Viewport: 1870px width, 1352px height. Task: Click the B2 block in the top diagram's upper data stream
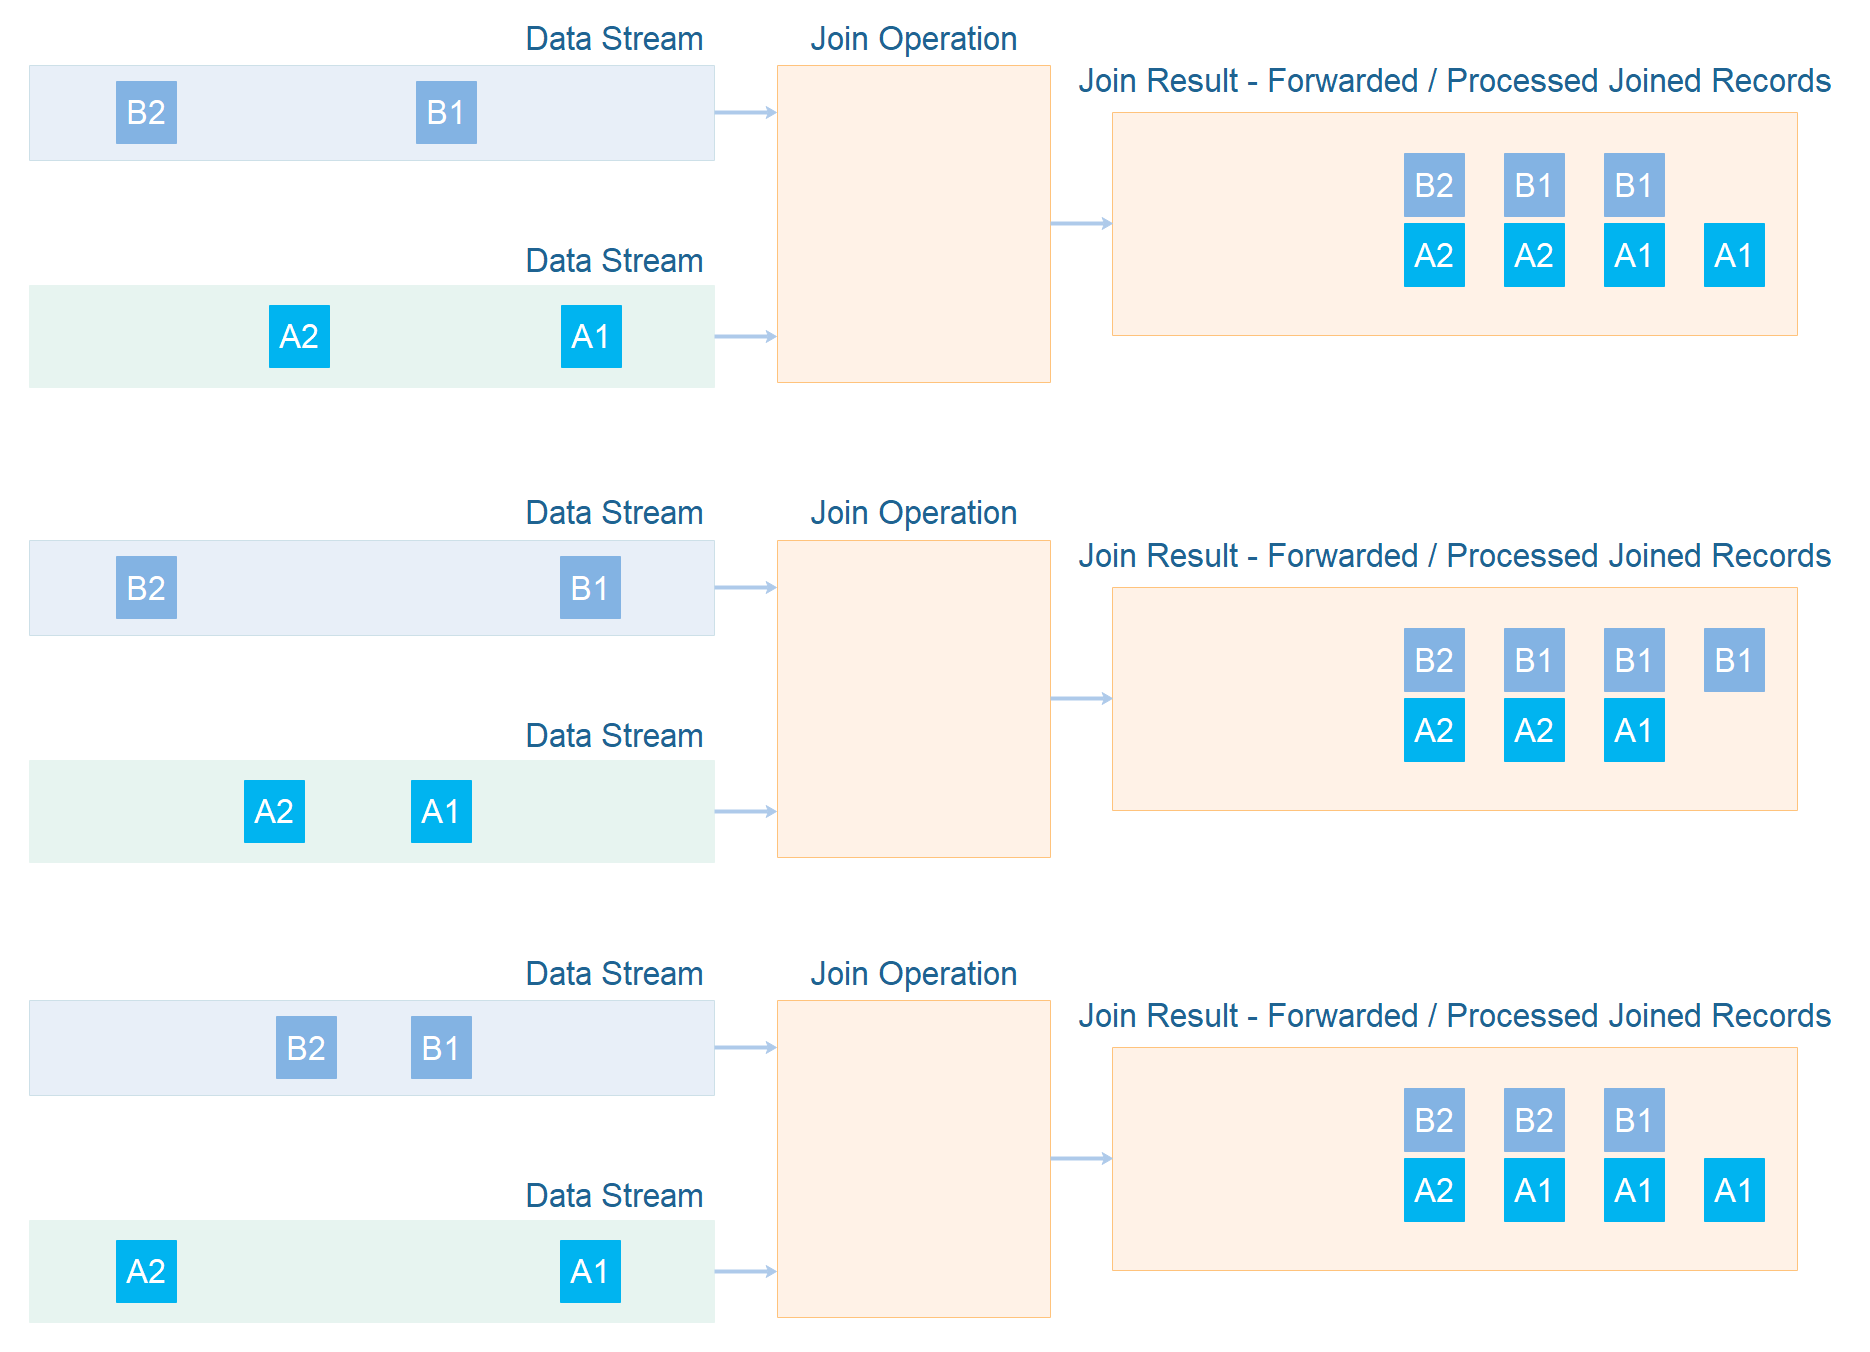[x=146, y=112]
